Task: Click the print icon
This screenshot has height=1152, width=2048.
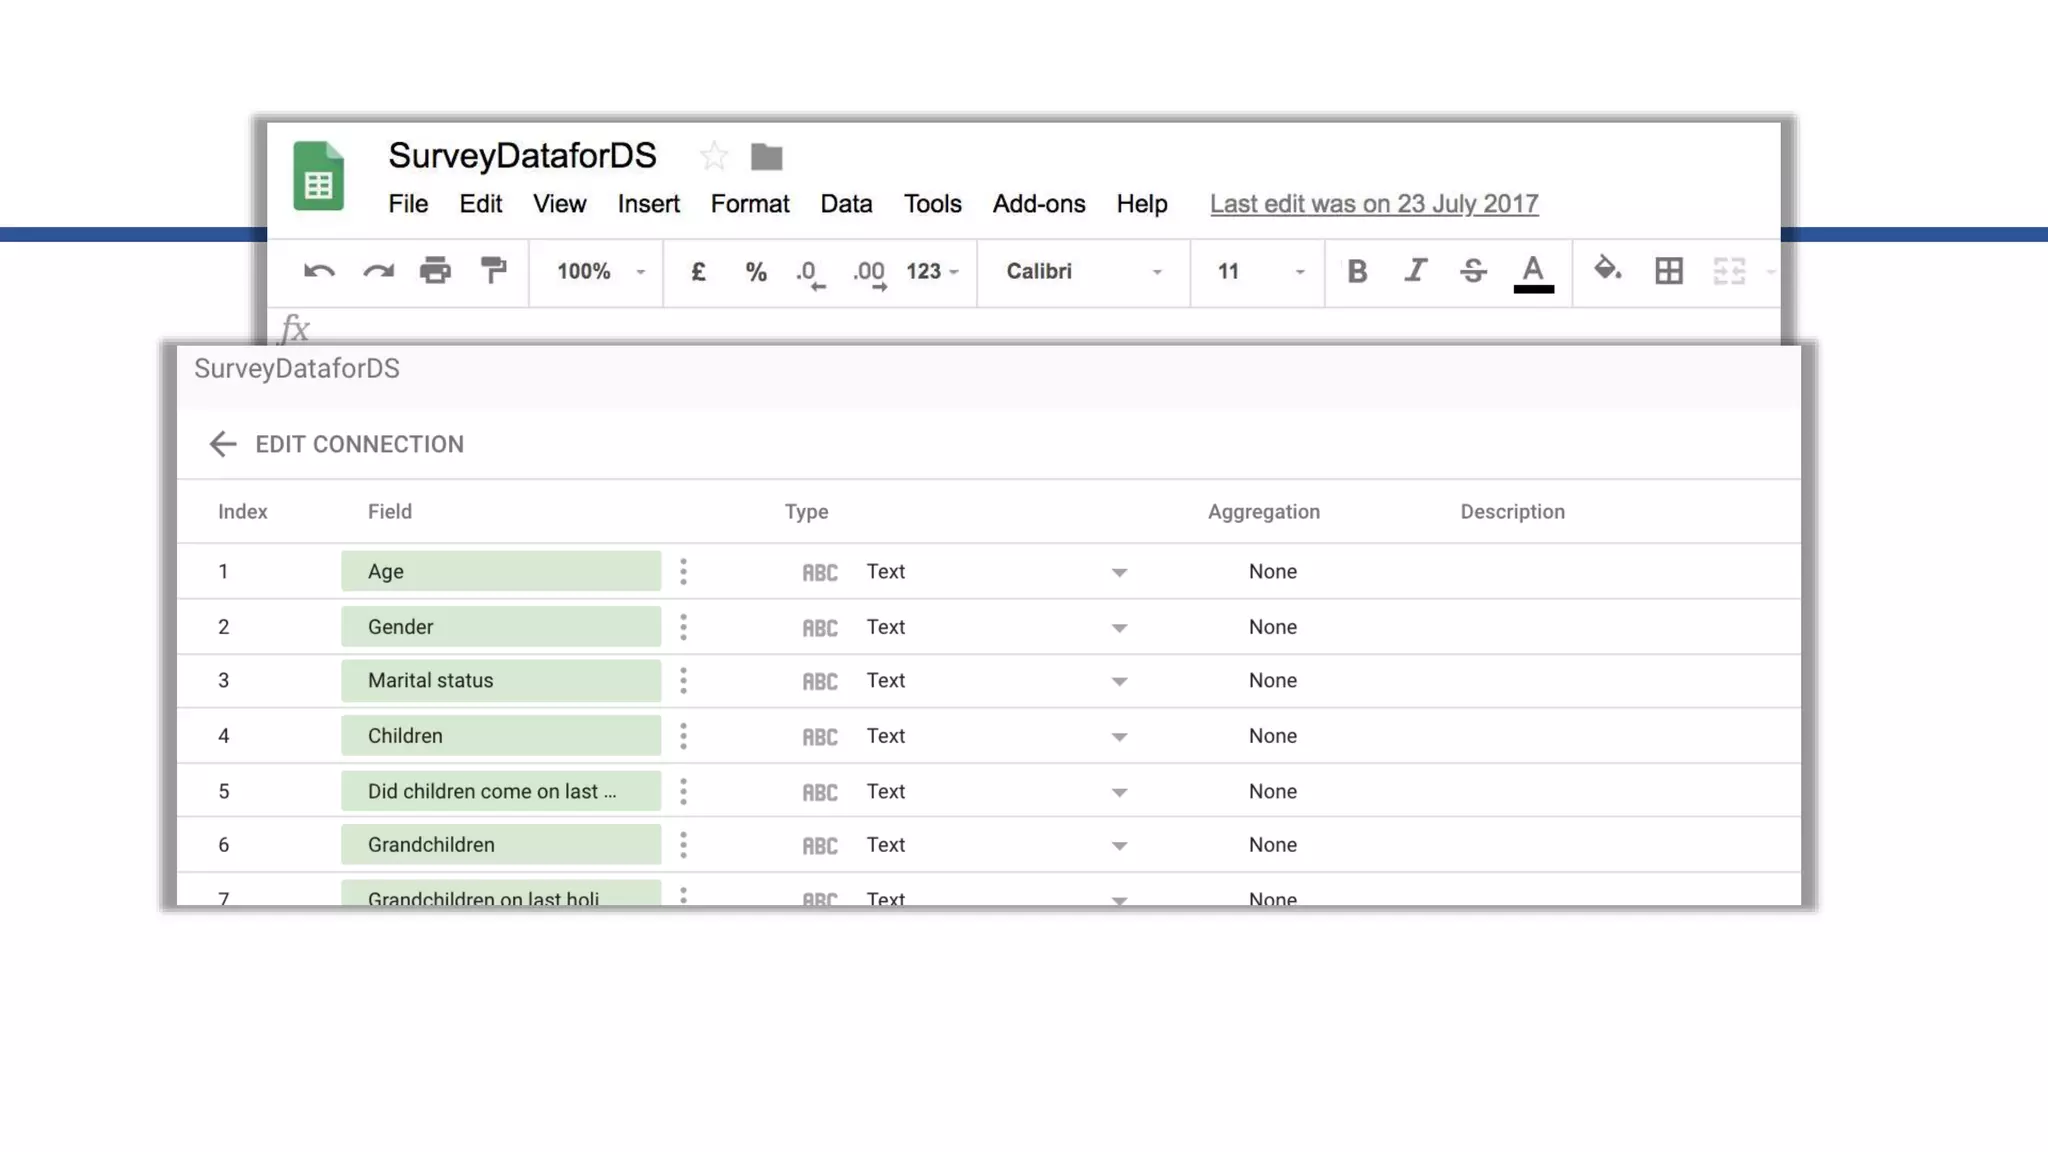Action: [x=435, y=271]
